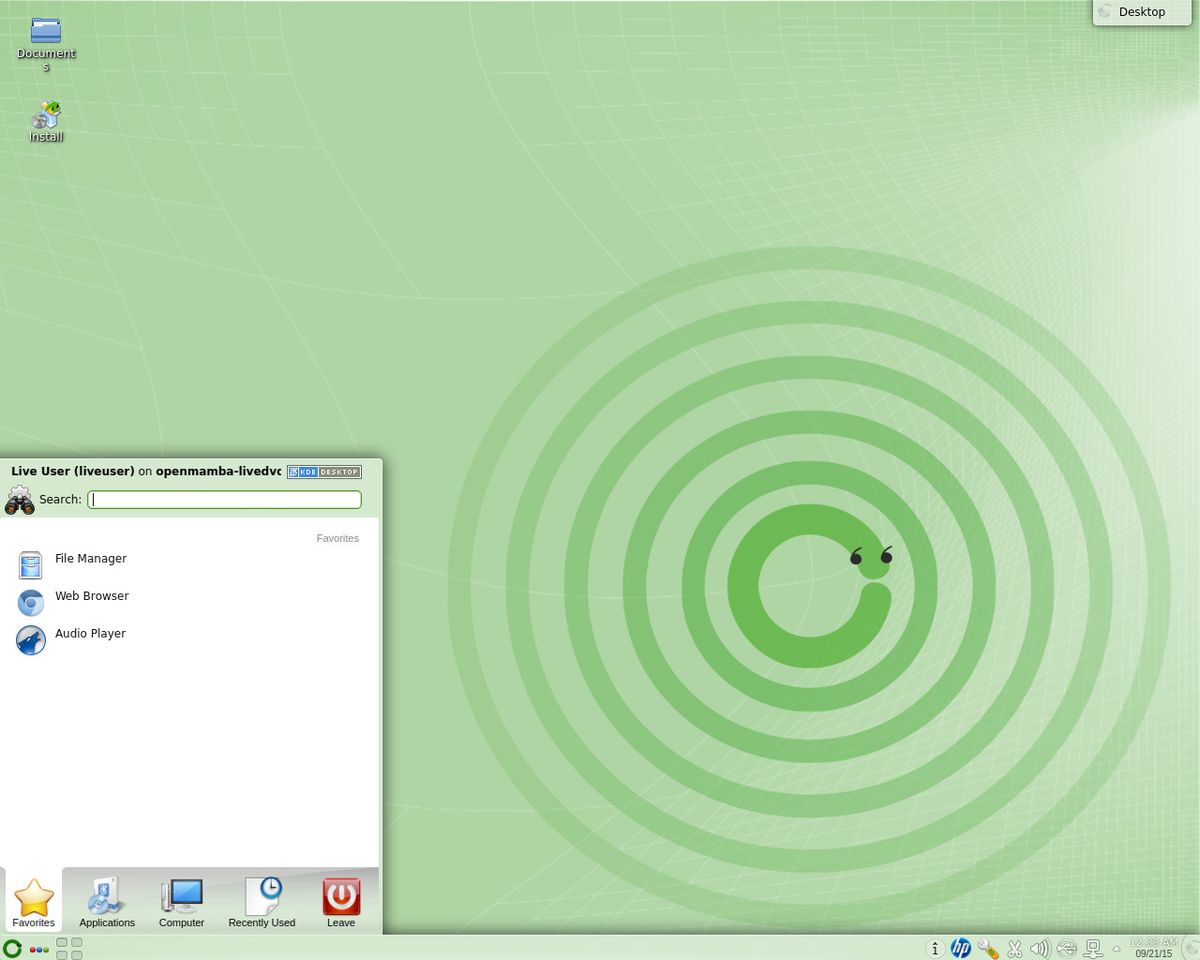Screen dimensions: 1200x960
Task: Open the Leave tab
Action: [x=340, y=900]
